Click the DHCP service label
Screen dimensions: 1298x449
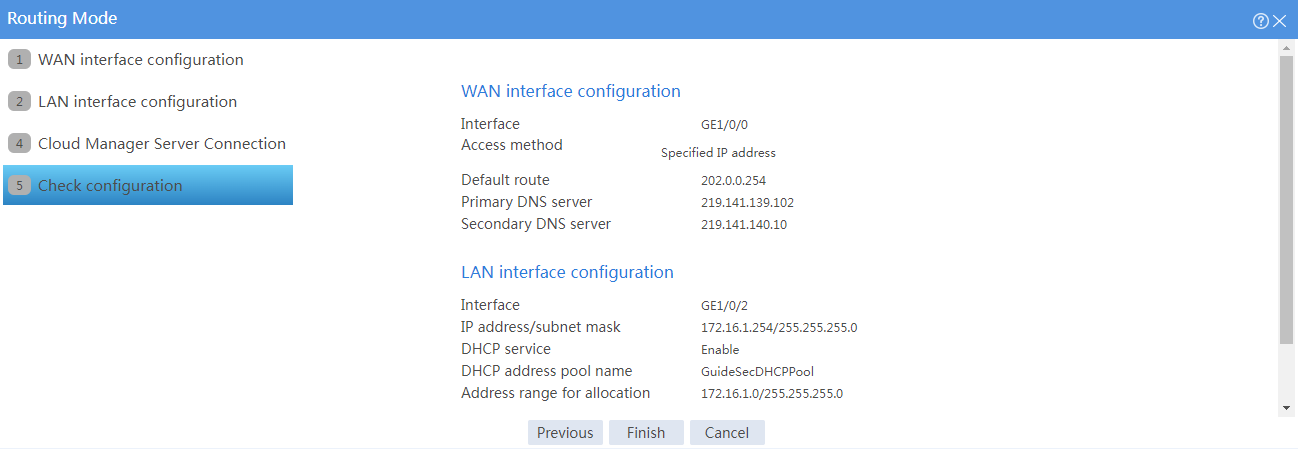point(506,349)
